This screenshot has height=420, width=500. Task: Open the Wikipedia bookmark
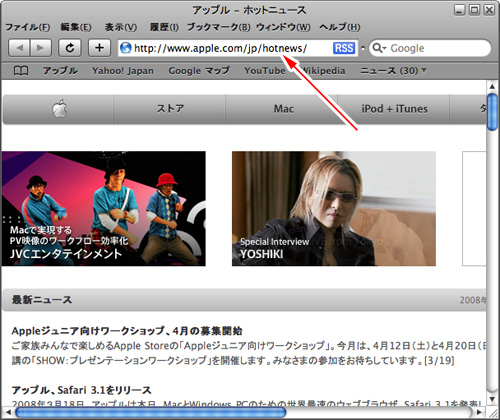322,71
